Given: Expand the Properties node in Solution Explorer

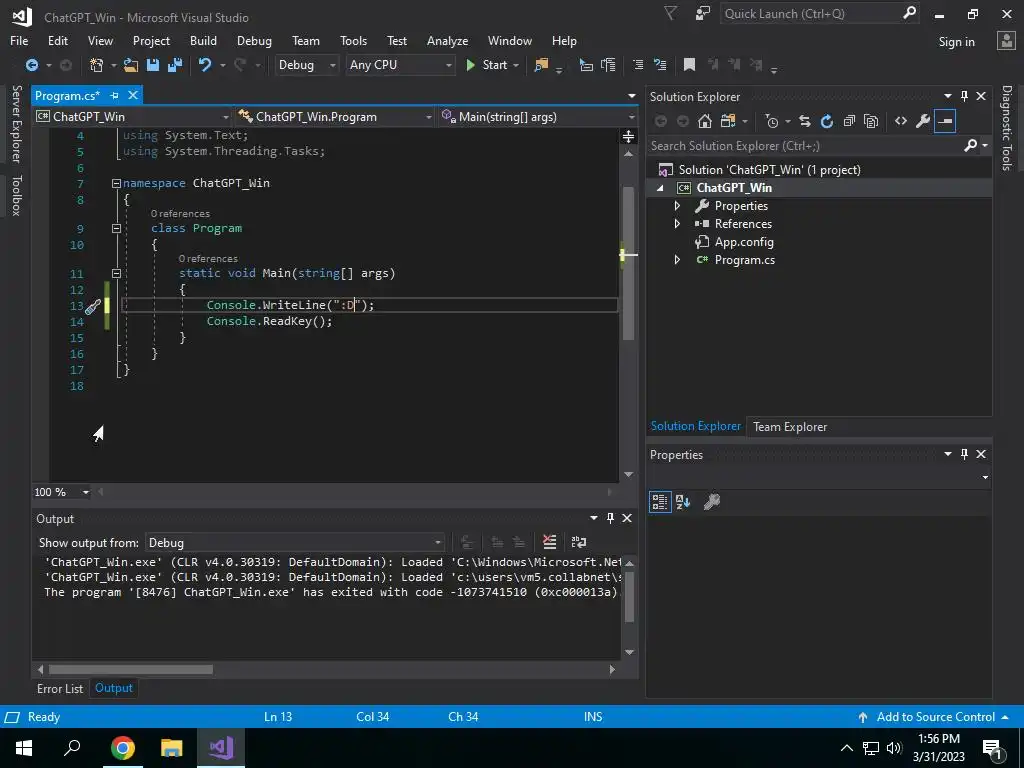Looking at the screenshot, I should (x=677, y=206).
